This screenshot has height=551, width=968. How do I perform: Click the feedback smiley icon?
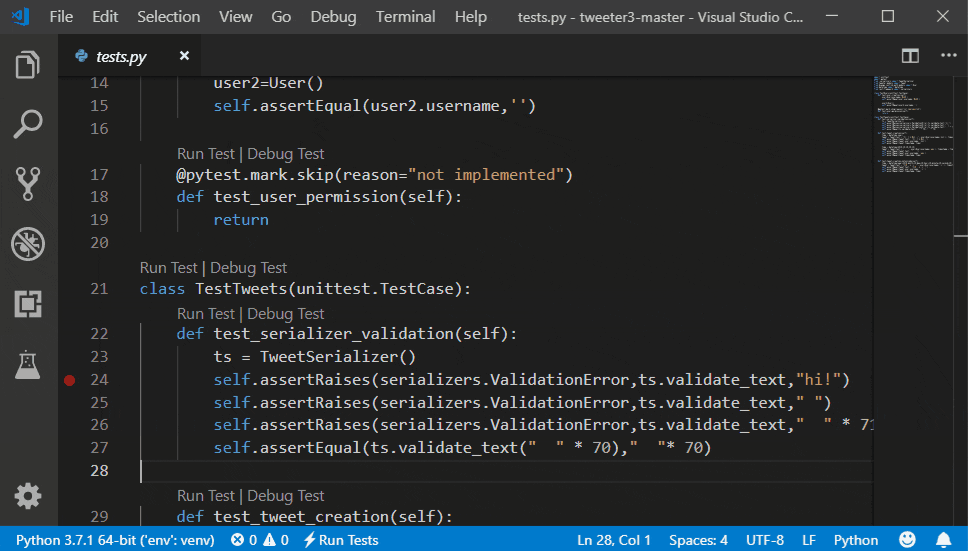tap(908, 540)
